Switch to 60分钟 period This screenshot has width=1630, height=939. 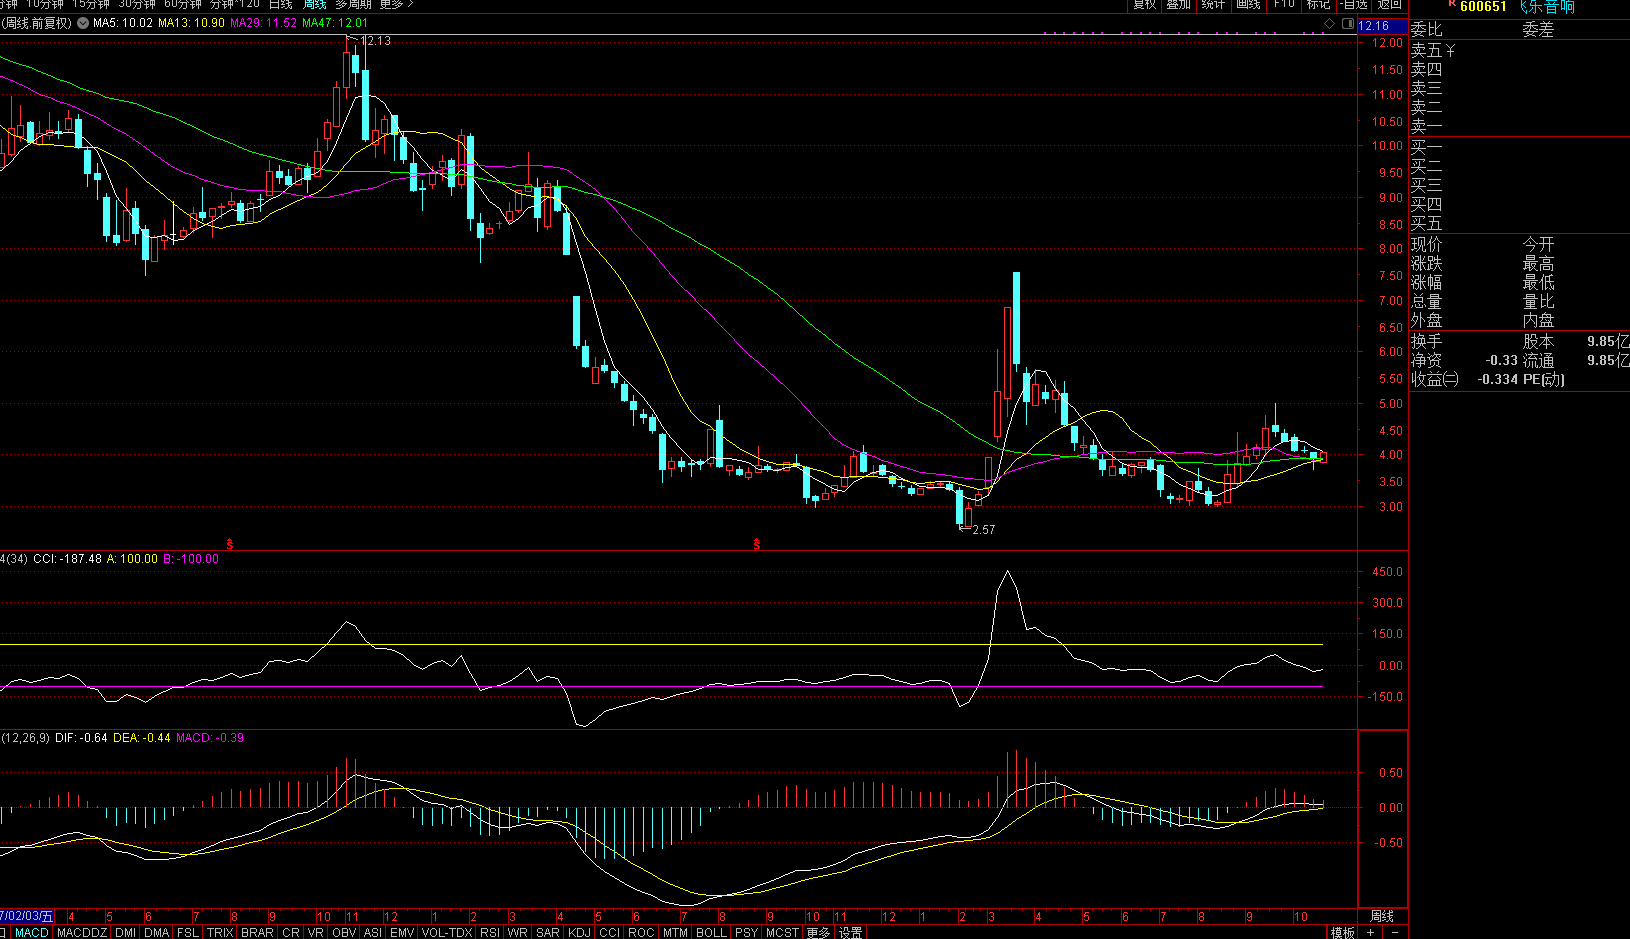(183, 4)
